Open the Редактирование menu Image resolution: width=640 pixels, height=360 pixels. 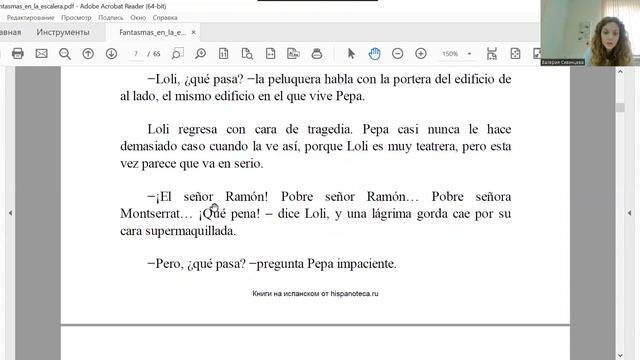tap(31, 18)
